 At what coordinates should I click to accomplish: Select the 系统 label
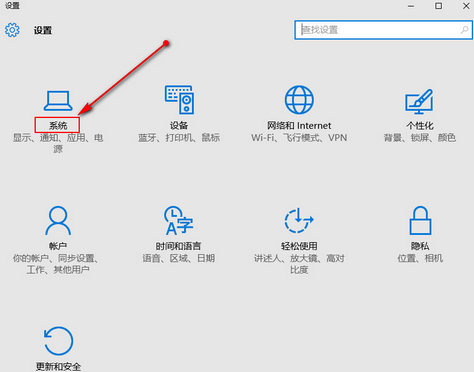coord(58,126)
